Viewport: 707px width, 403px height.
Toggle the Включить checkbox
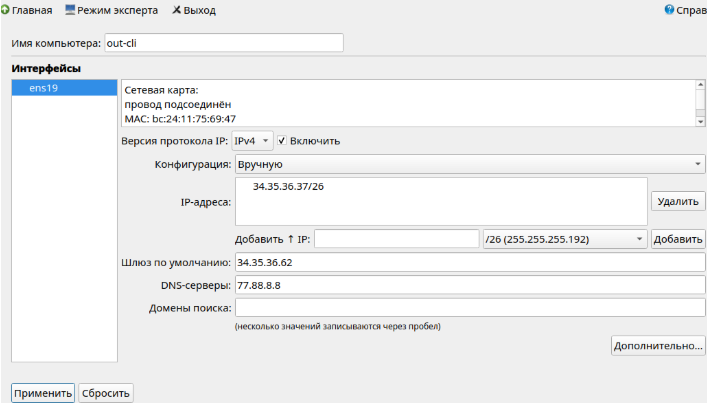click(283, 141)
